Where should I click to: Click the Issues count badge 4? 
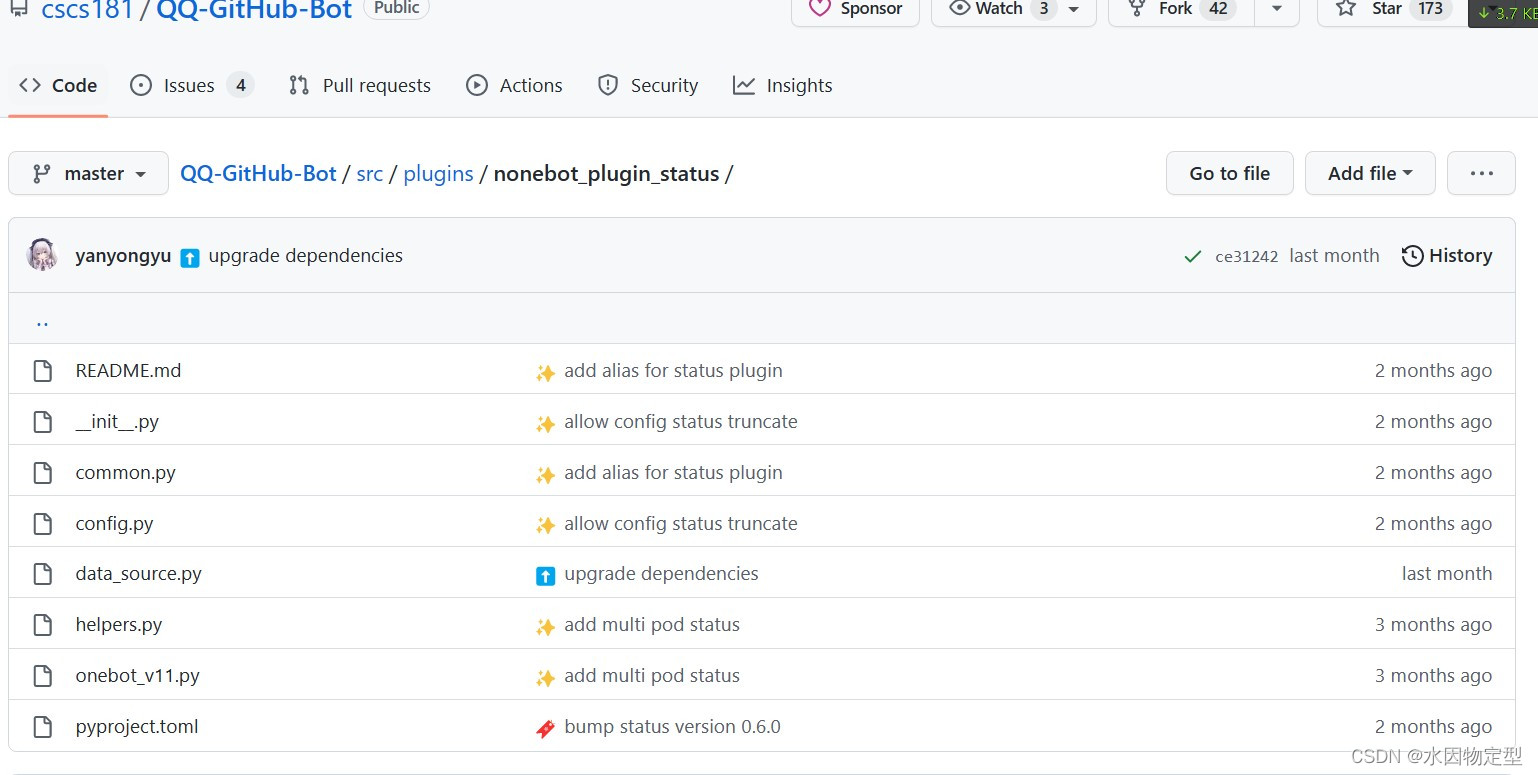click(240, 86)
